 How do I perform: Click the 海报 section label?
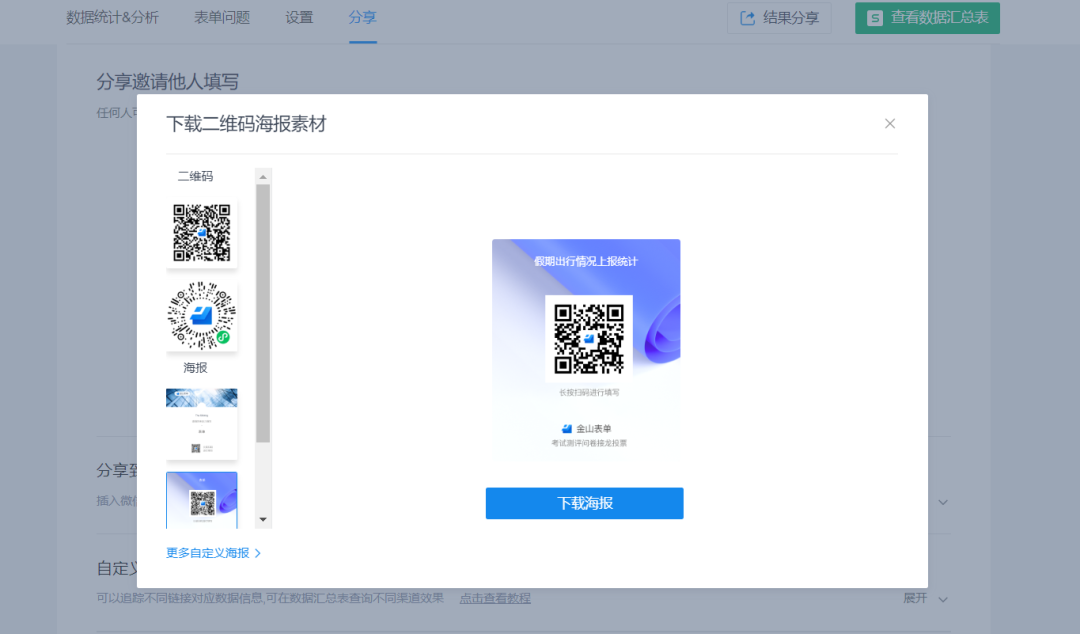(x=196, y=368)
